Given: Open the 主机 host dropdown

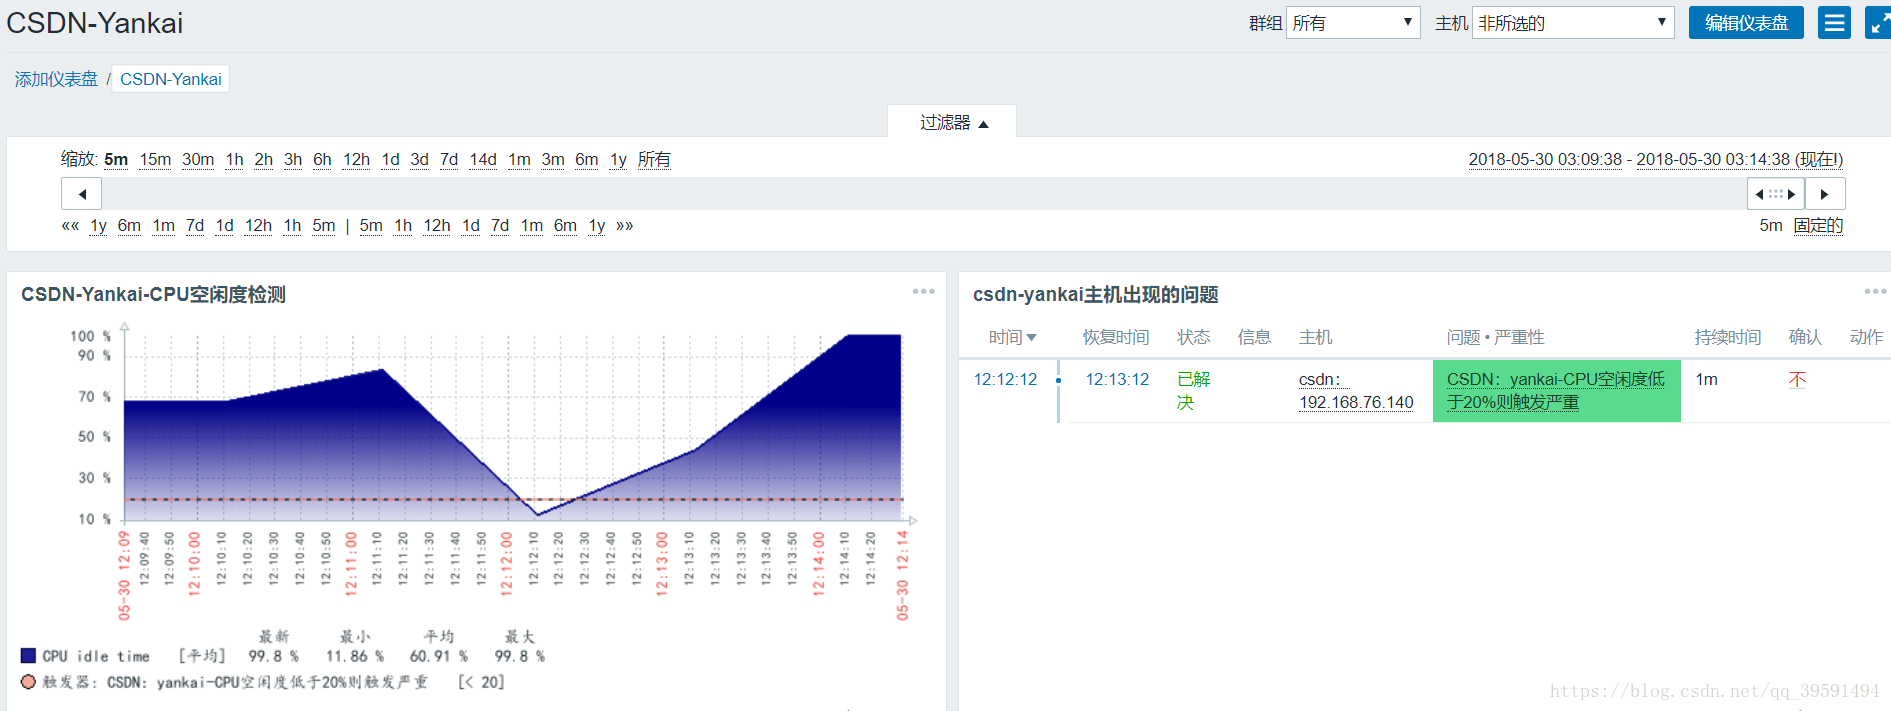Looking at the screenshot, I should 1573,23.
